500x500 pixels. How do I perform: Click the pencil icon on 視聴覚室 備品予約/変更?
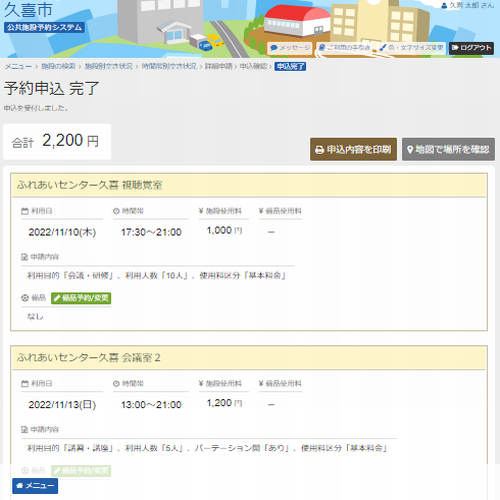(57, 298)
